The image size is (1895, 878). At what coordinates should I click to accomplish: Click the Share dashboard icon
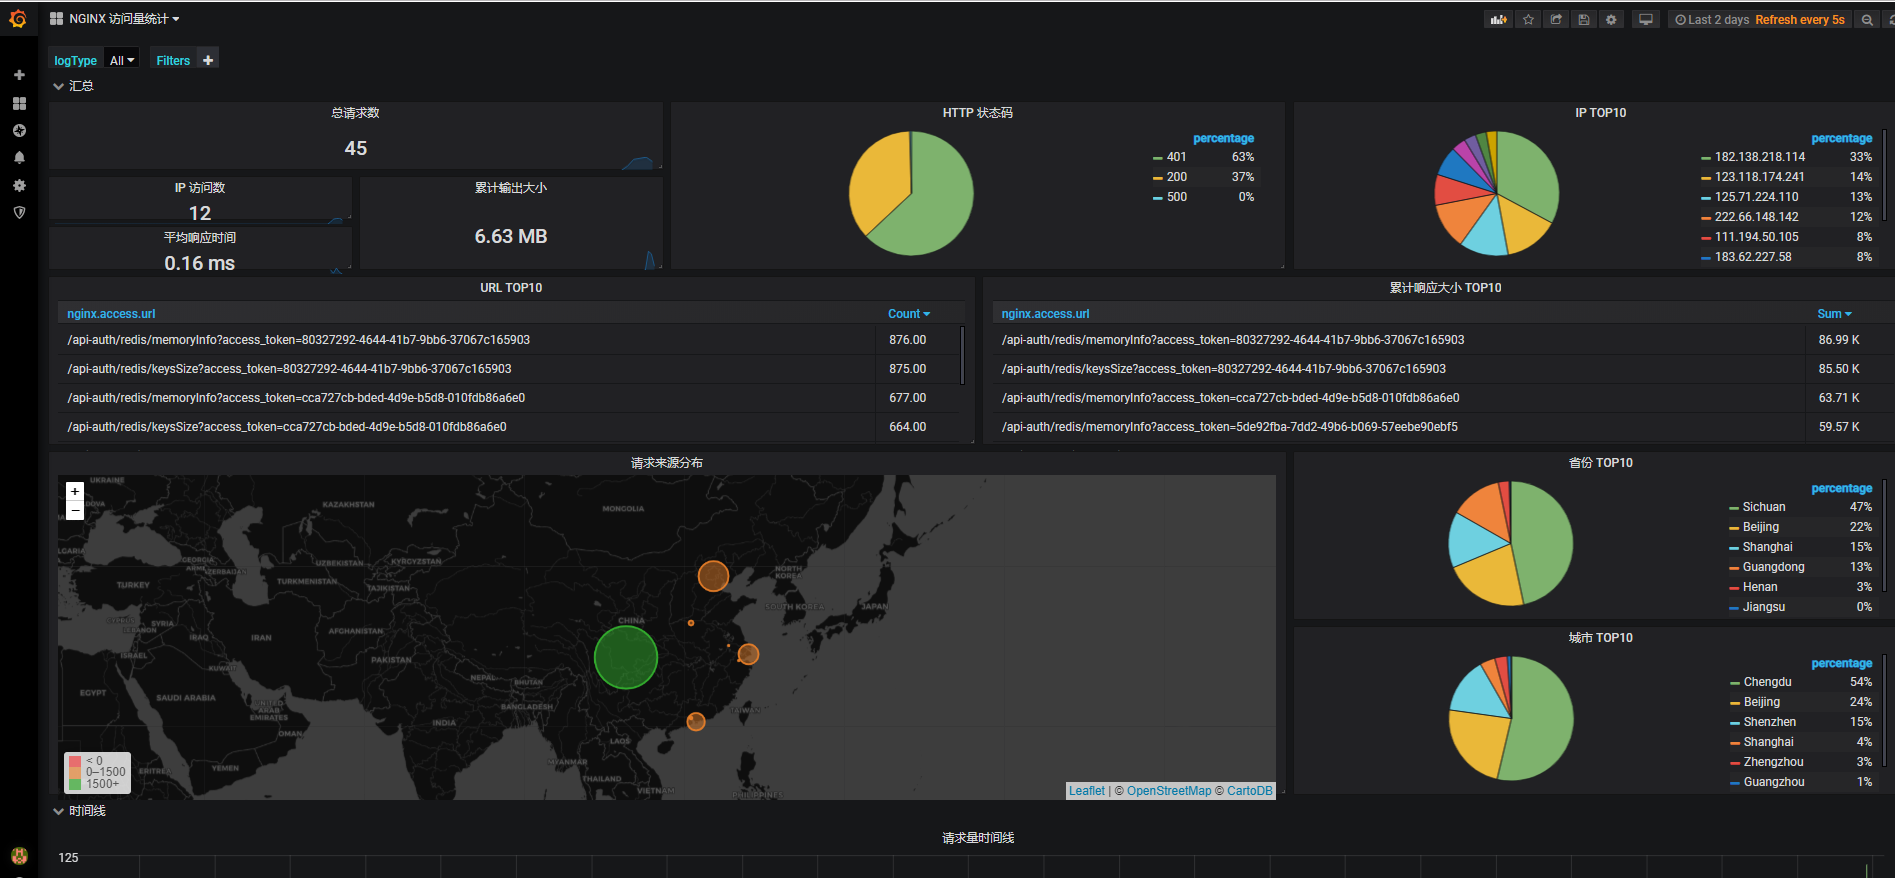pyautogui.click(x=1556, y=19)
